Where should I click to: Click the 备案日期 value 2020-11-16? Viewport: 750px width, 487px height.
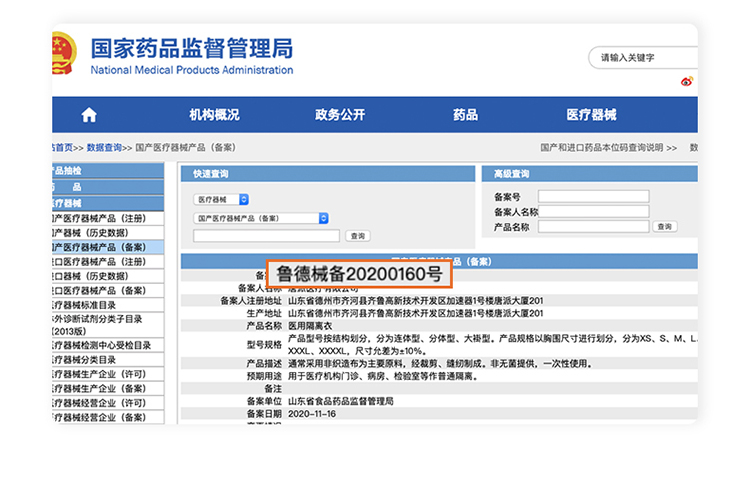pos(312,414)
